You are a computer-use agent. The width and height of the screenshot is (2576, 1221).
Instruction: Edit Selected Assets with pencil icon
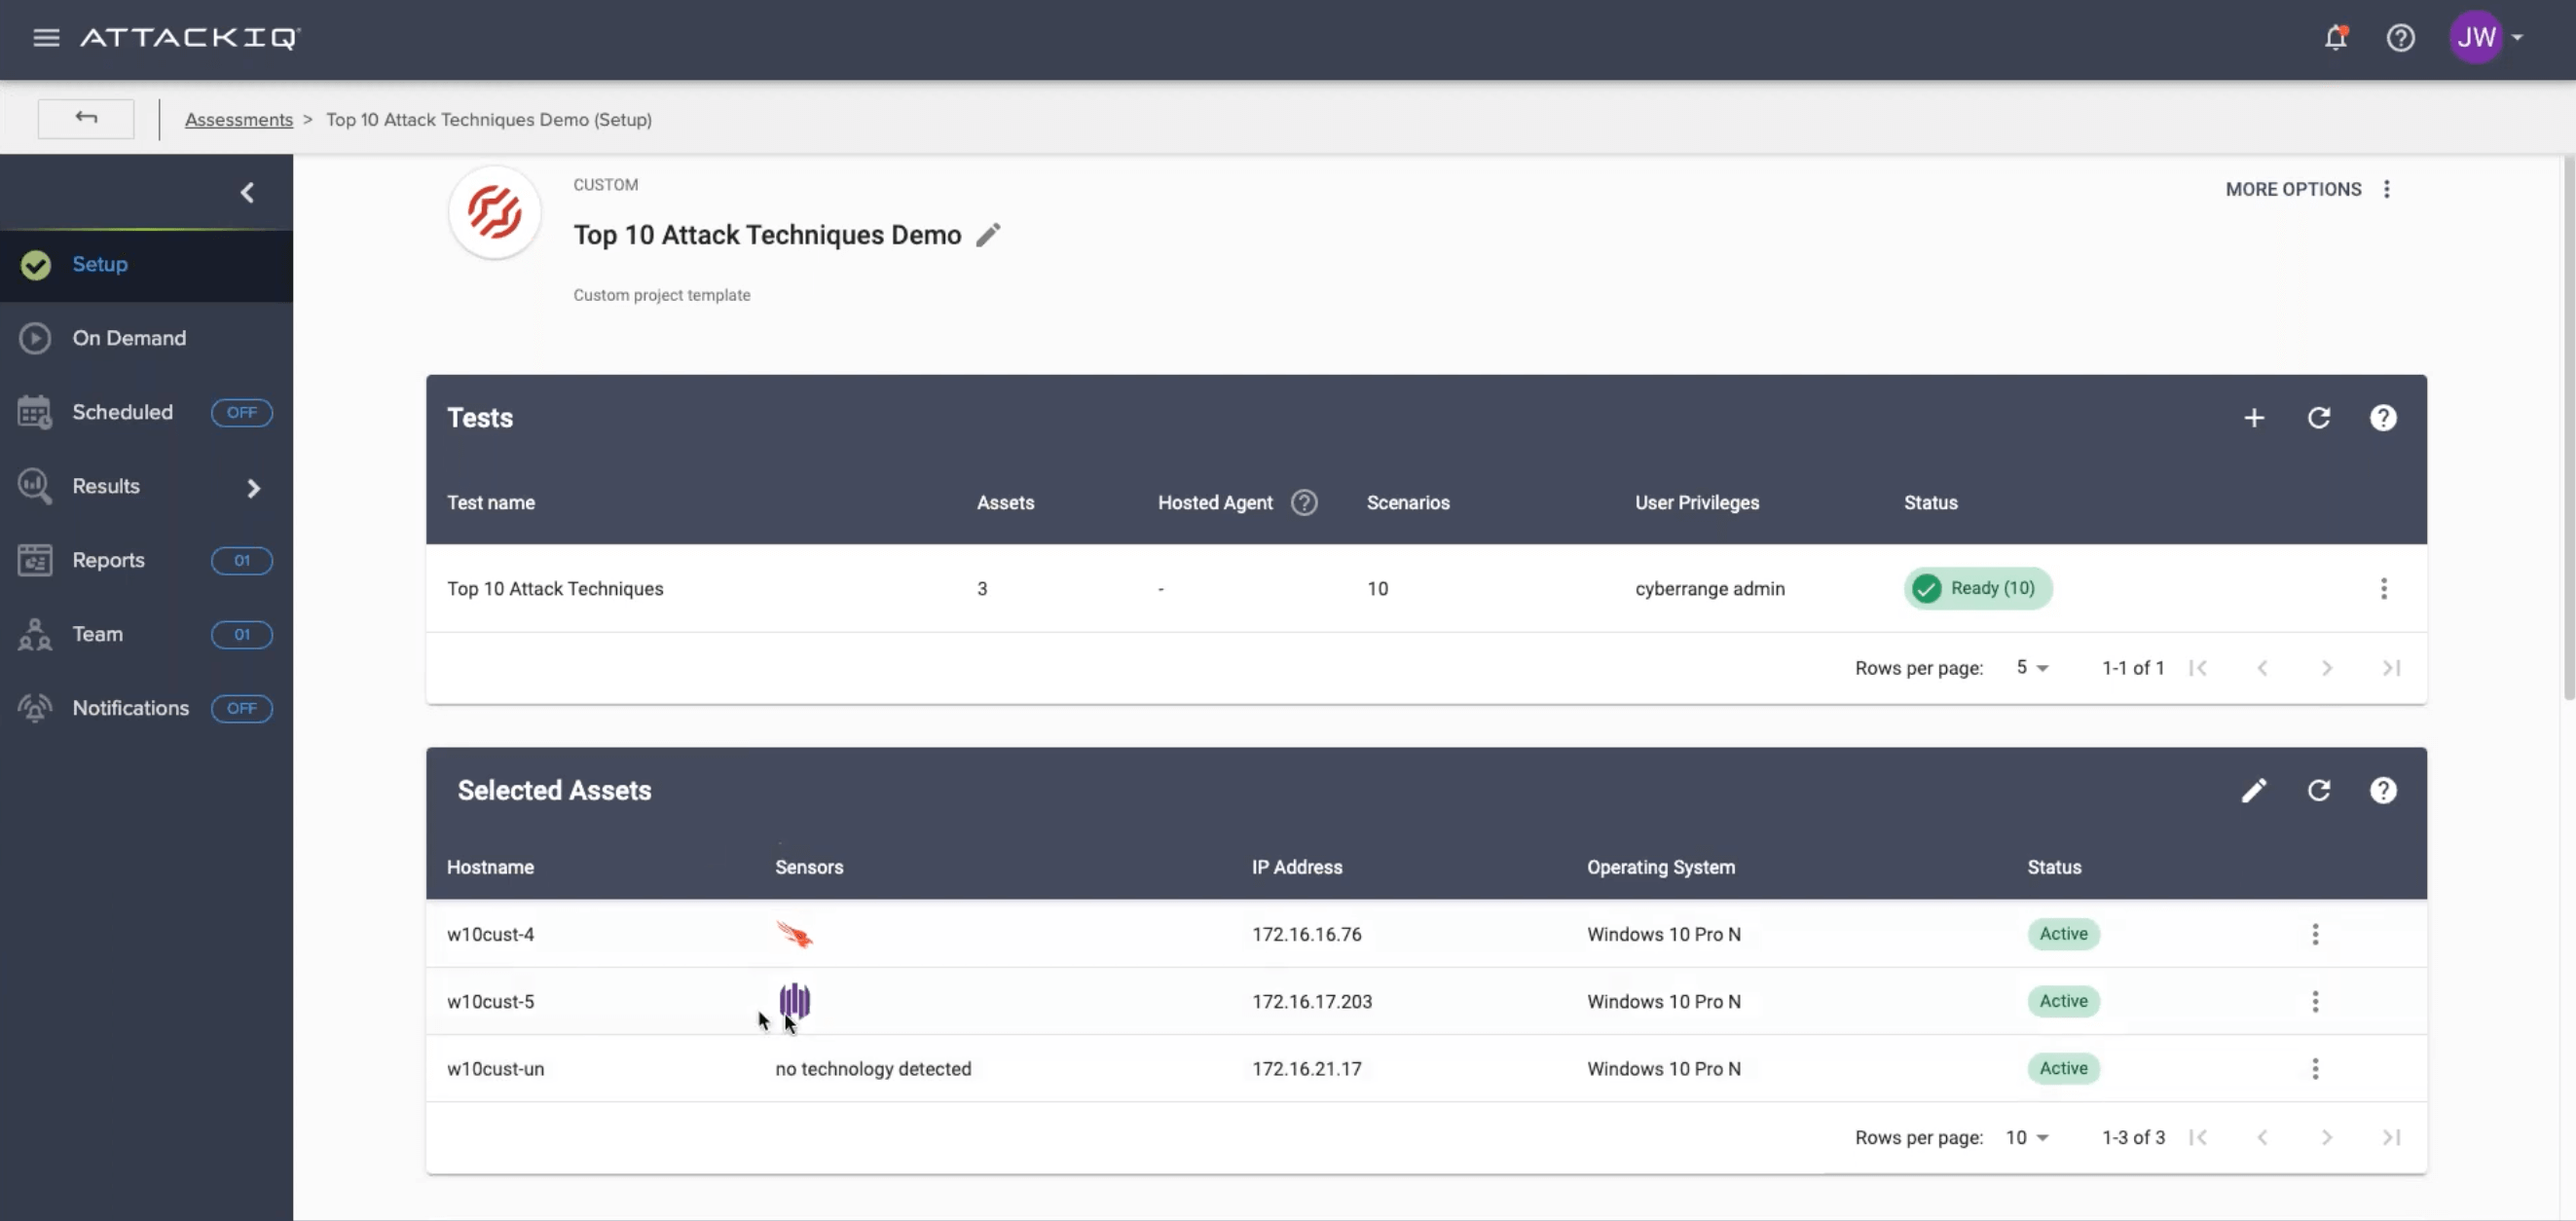tap(2254, 791)
